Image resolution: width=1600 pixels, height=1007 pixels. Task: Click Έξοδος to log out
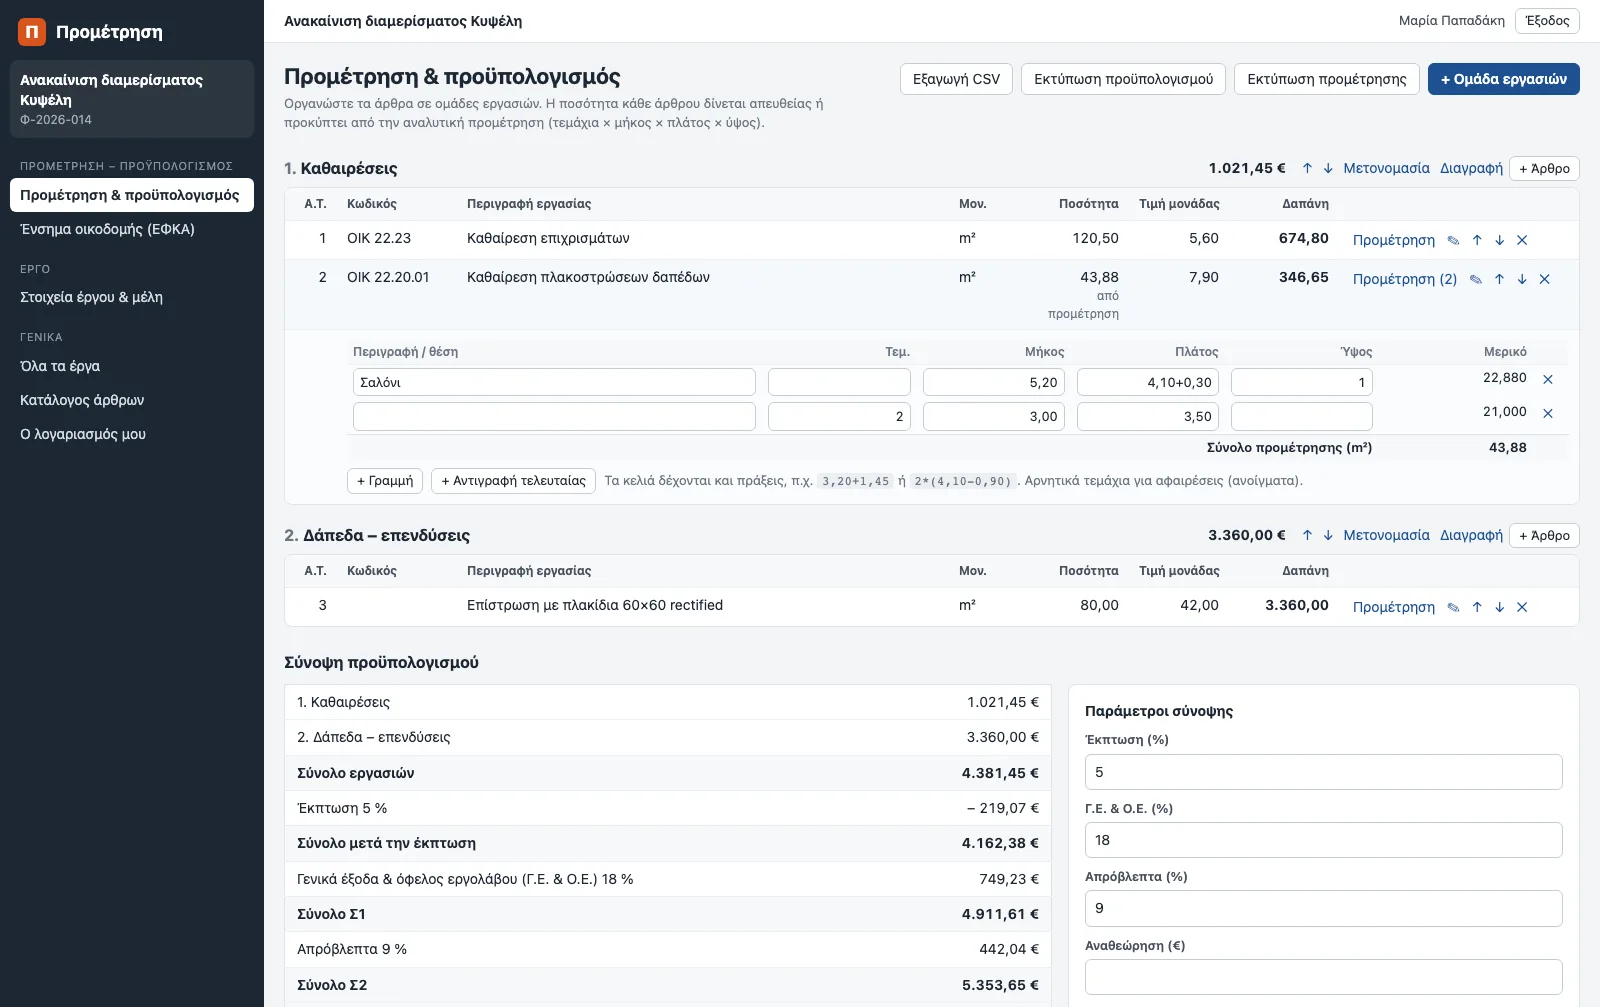click(x=1547, y=21)
